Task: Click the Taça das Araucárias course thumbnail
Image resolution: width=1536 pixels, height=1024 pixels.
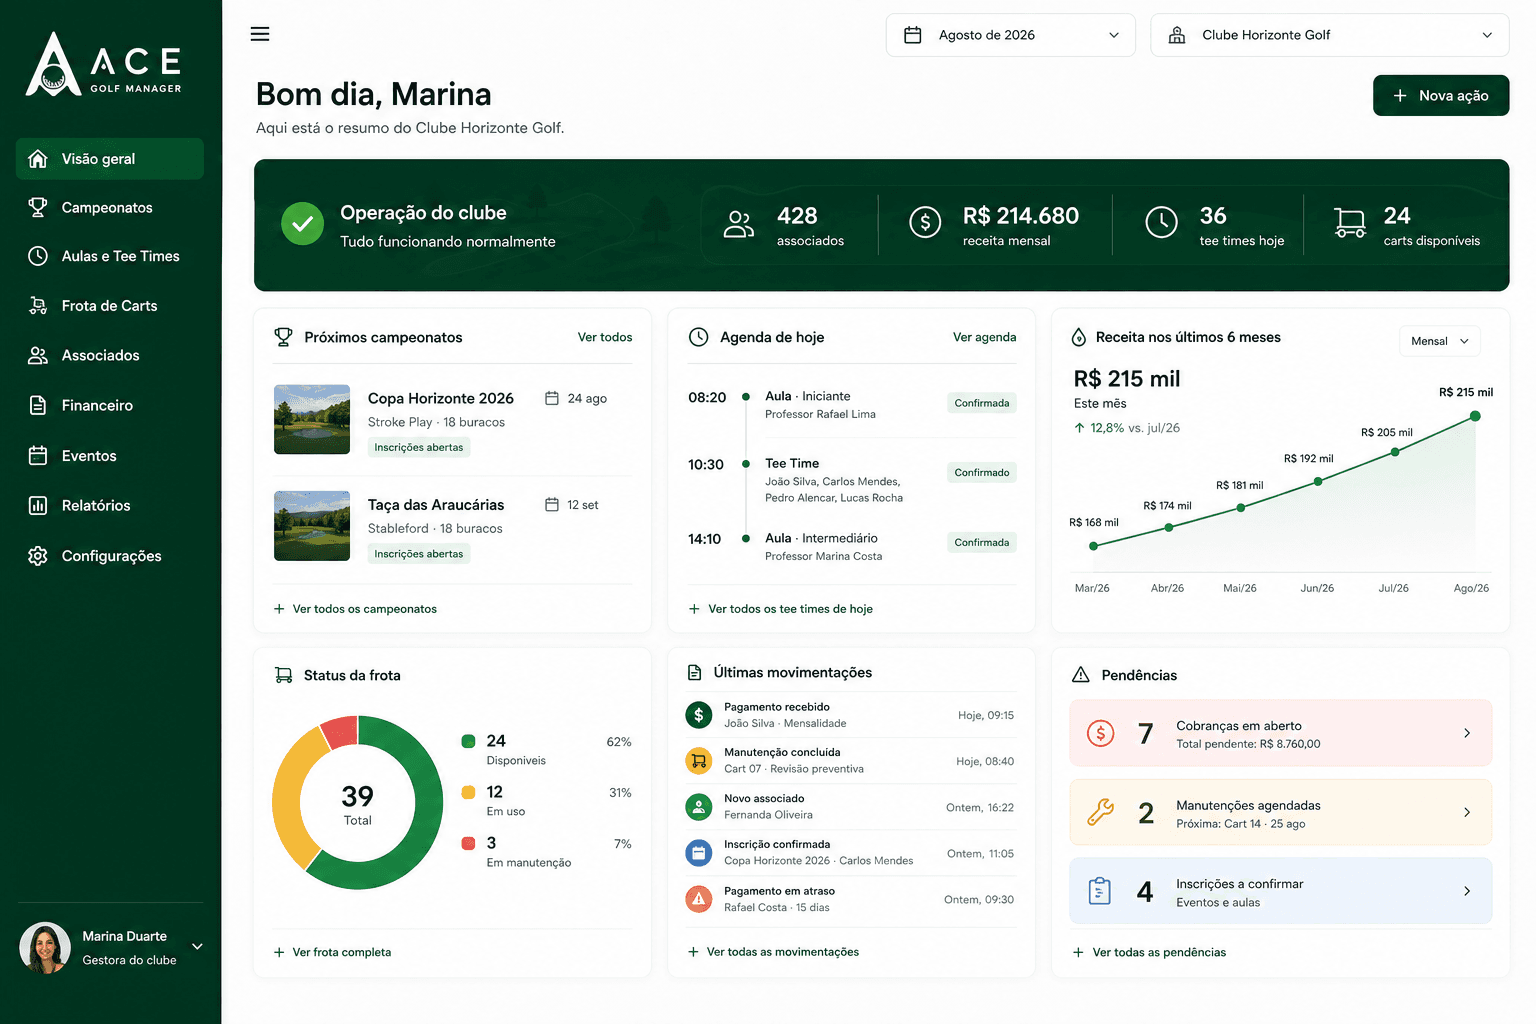Action: [x=312, y=526]
